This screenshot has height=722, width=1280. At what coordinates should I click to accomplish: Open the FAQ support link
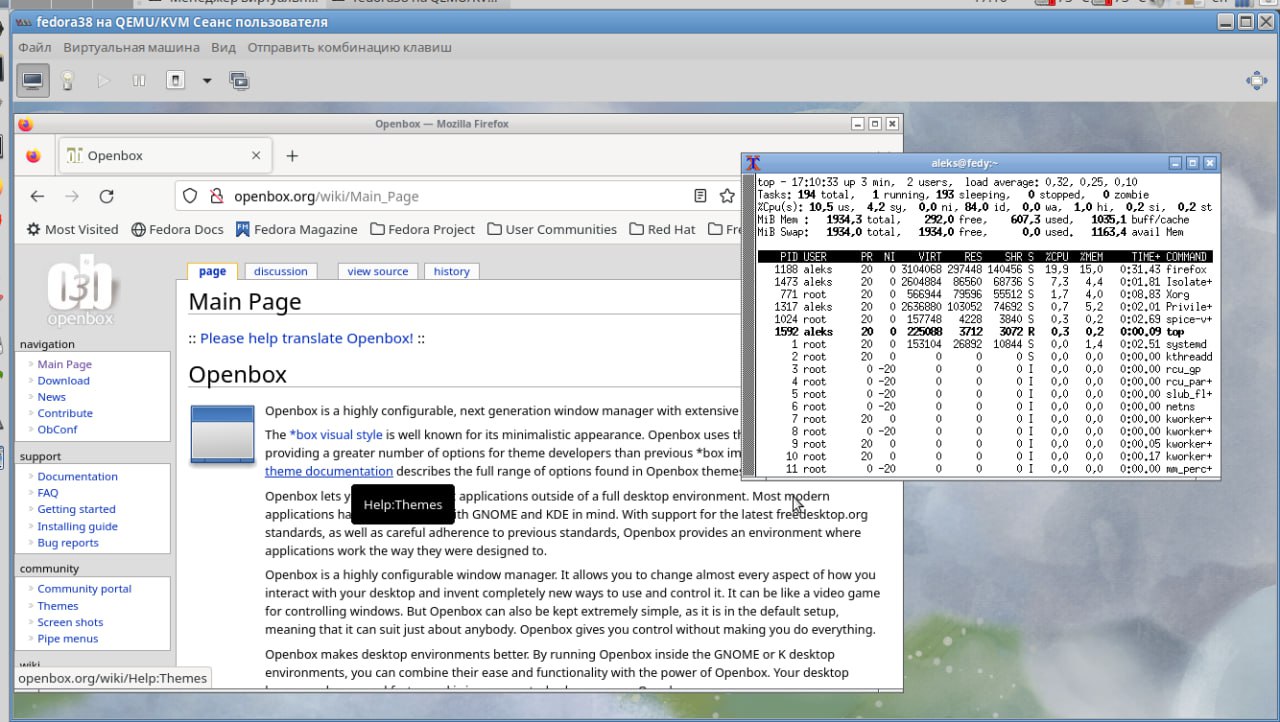coord(48,492)
